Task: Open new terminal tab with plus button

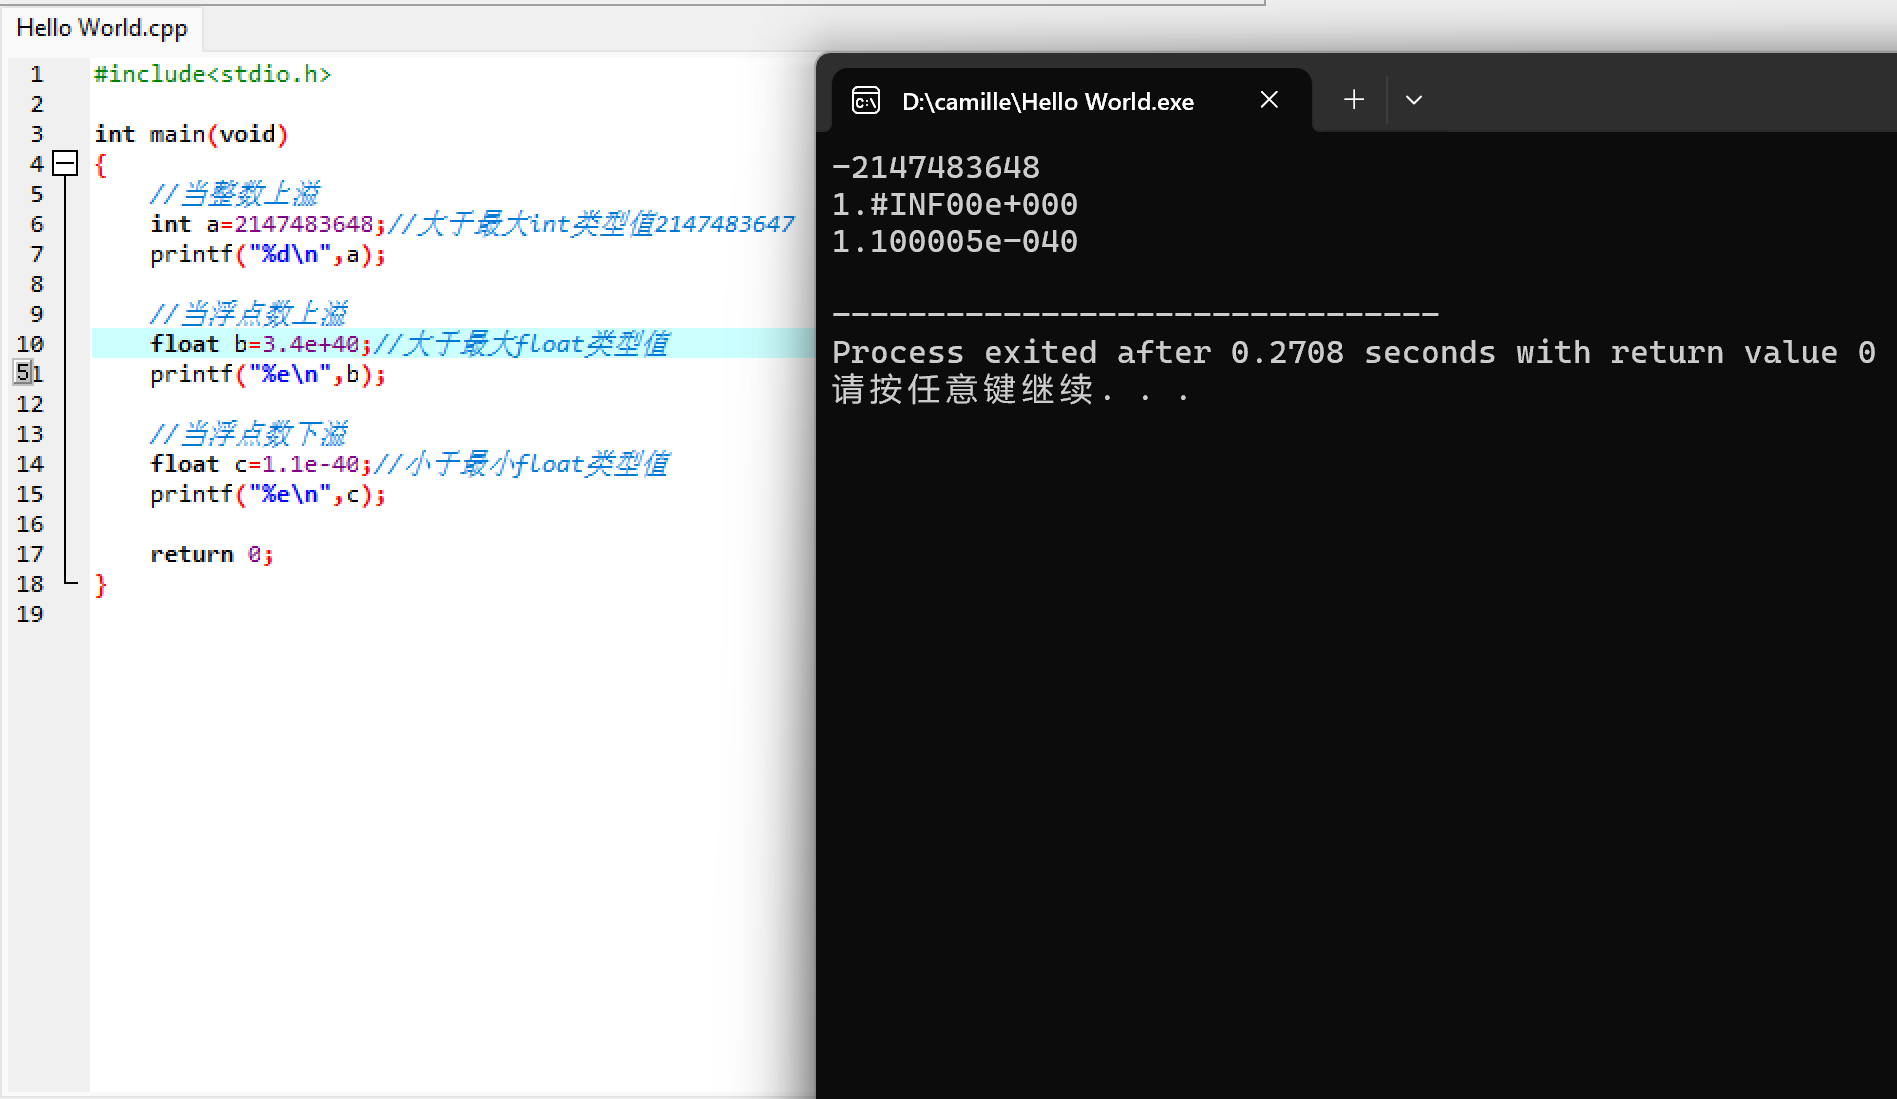Action: pyautogui.click(x=1354, y=100)
